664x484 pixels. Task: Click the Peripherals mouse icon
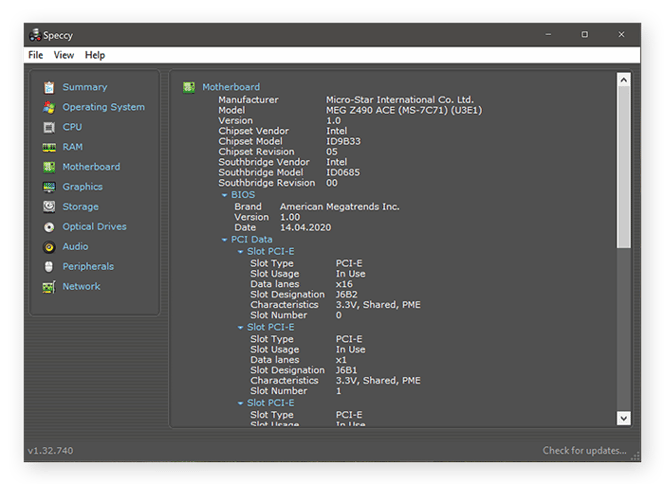49,267
